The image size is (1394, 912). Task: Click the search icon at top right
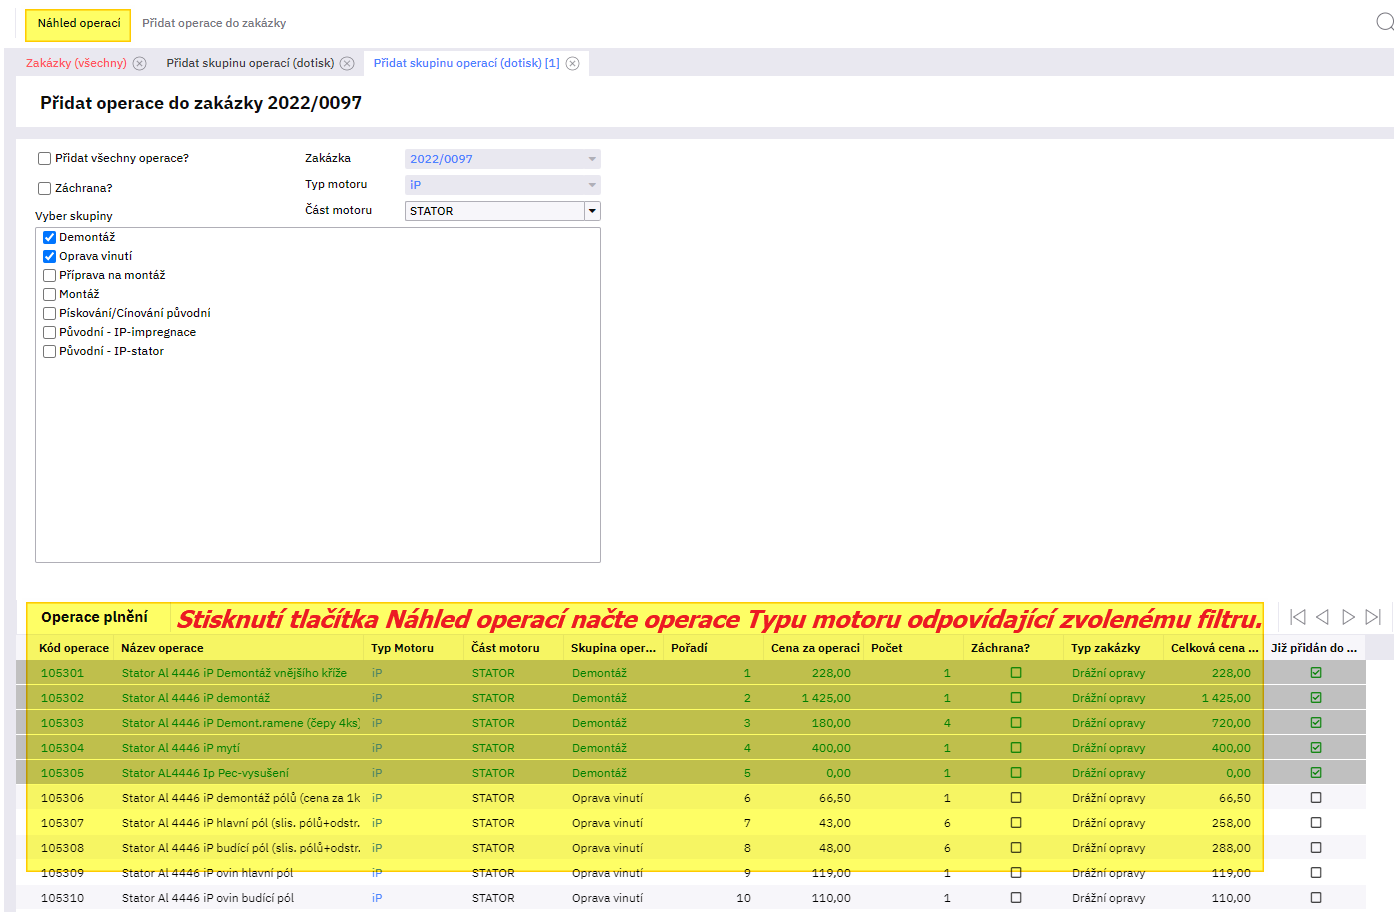coord(1384,21)
